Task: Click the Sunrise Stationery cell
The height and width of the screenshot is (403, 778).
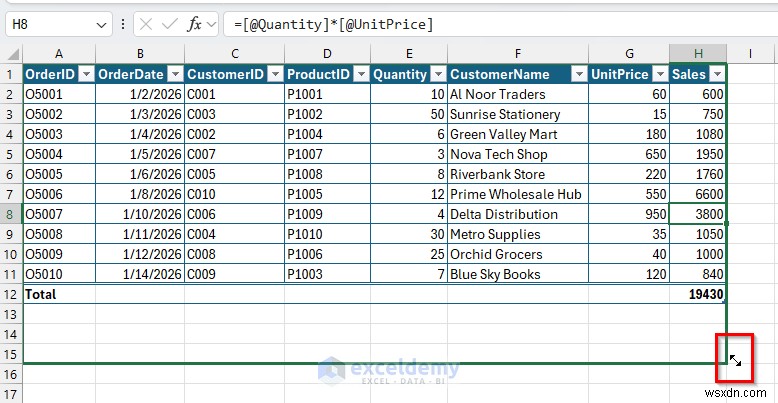Action: tap(518, 114)
